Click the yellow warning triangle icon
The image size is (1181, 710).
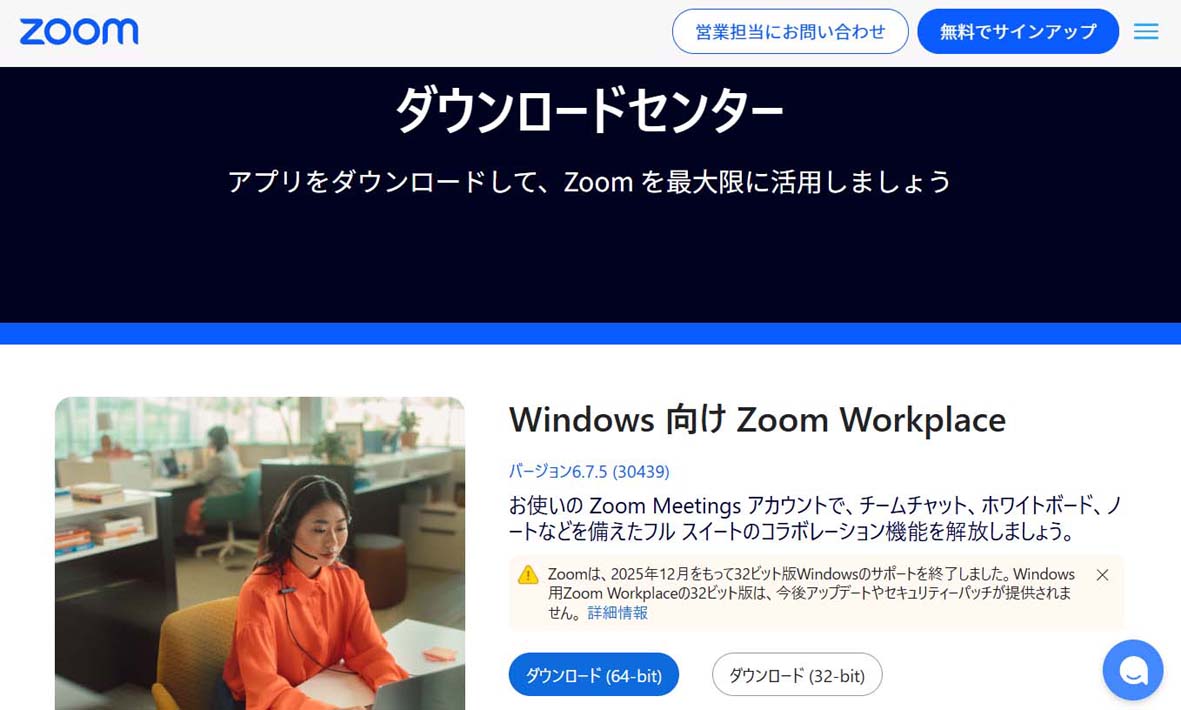[528, 574]
